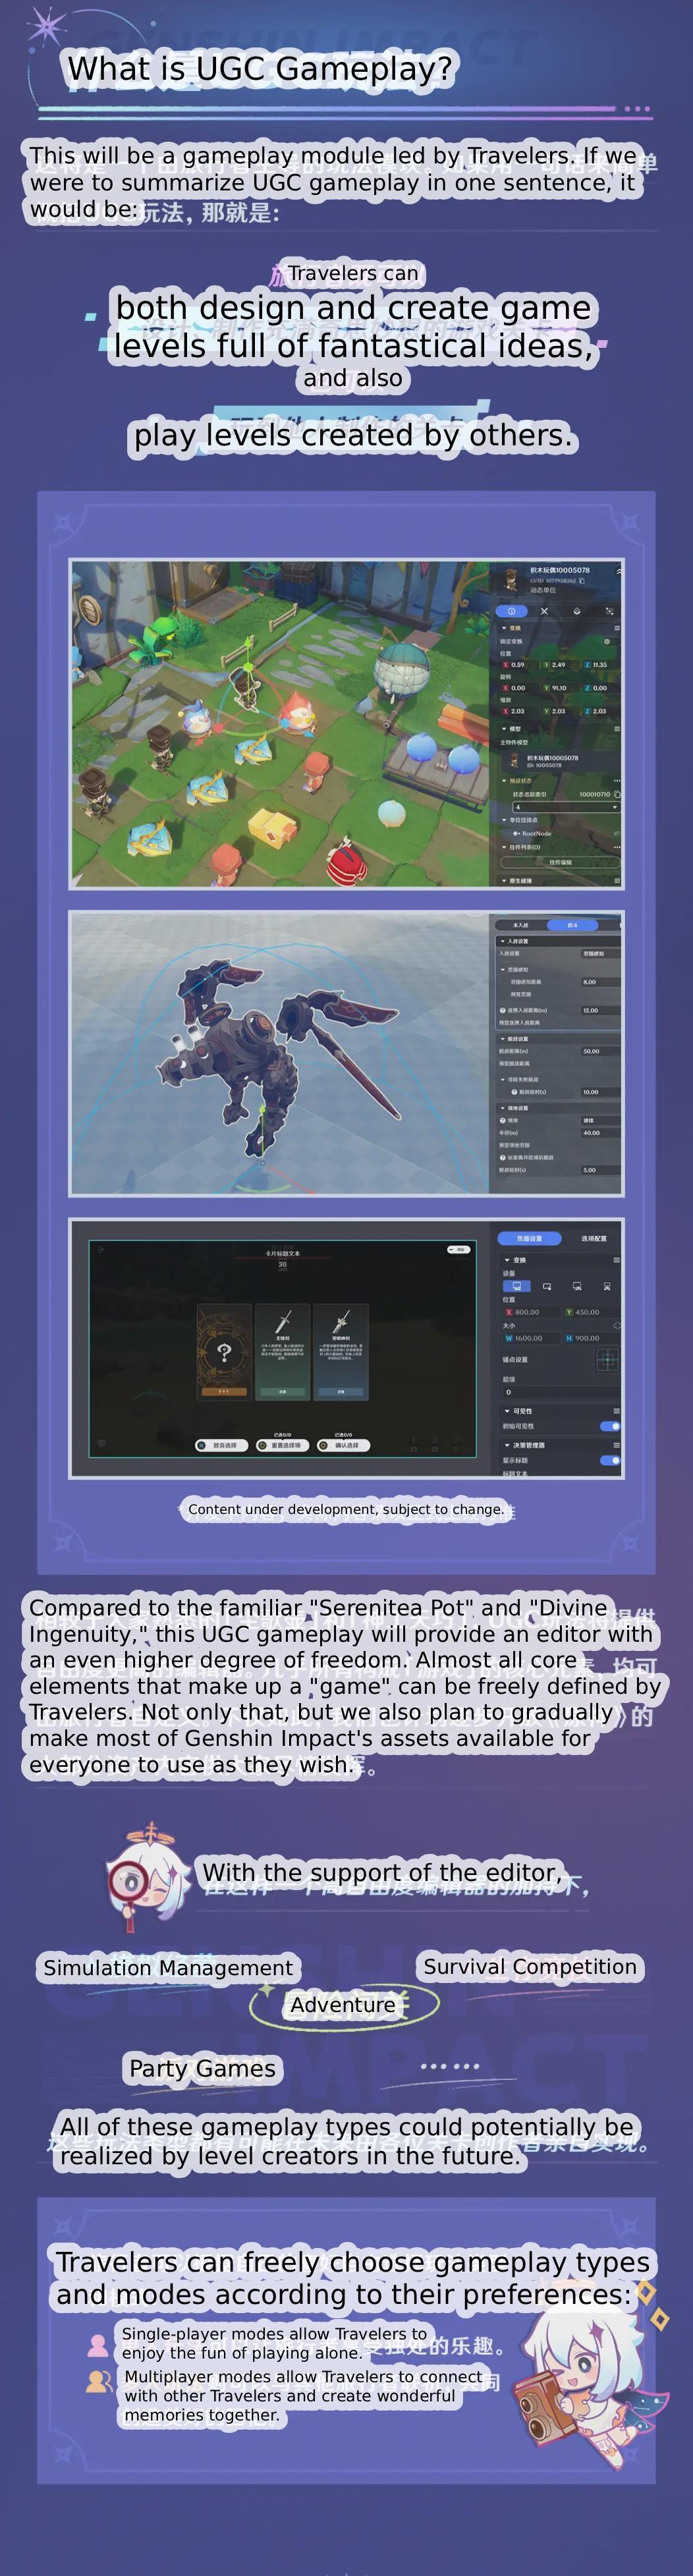This screenshot has width=693, height=2576.
Task: Select the blue info tab icon
Action: pos(512,611)
